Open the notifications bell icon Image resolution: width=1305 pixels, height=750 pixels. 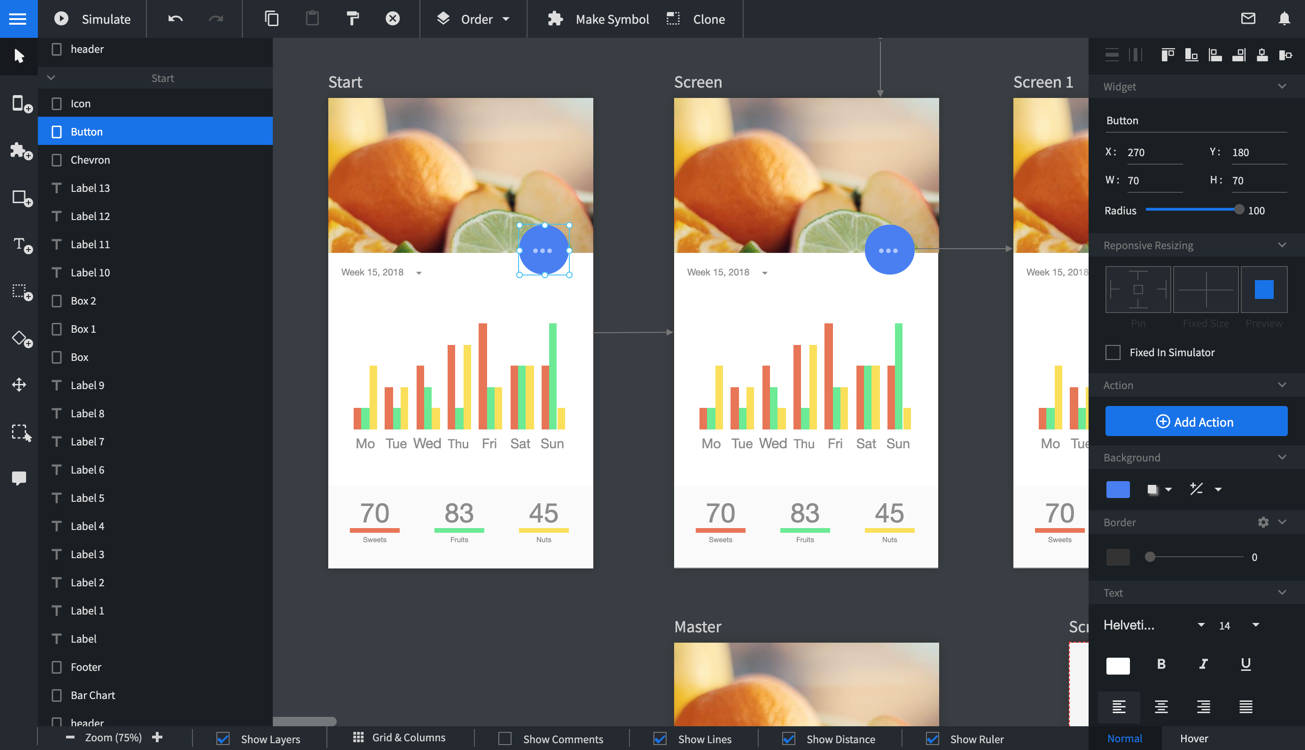pyautogui.click(x=1284, y=19)
